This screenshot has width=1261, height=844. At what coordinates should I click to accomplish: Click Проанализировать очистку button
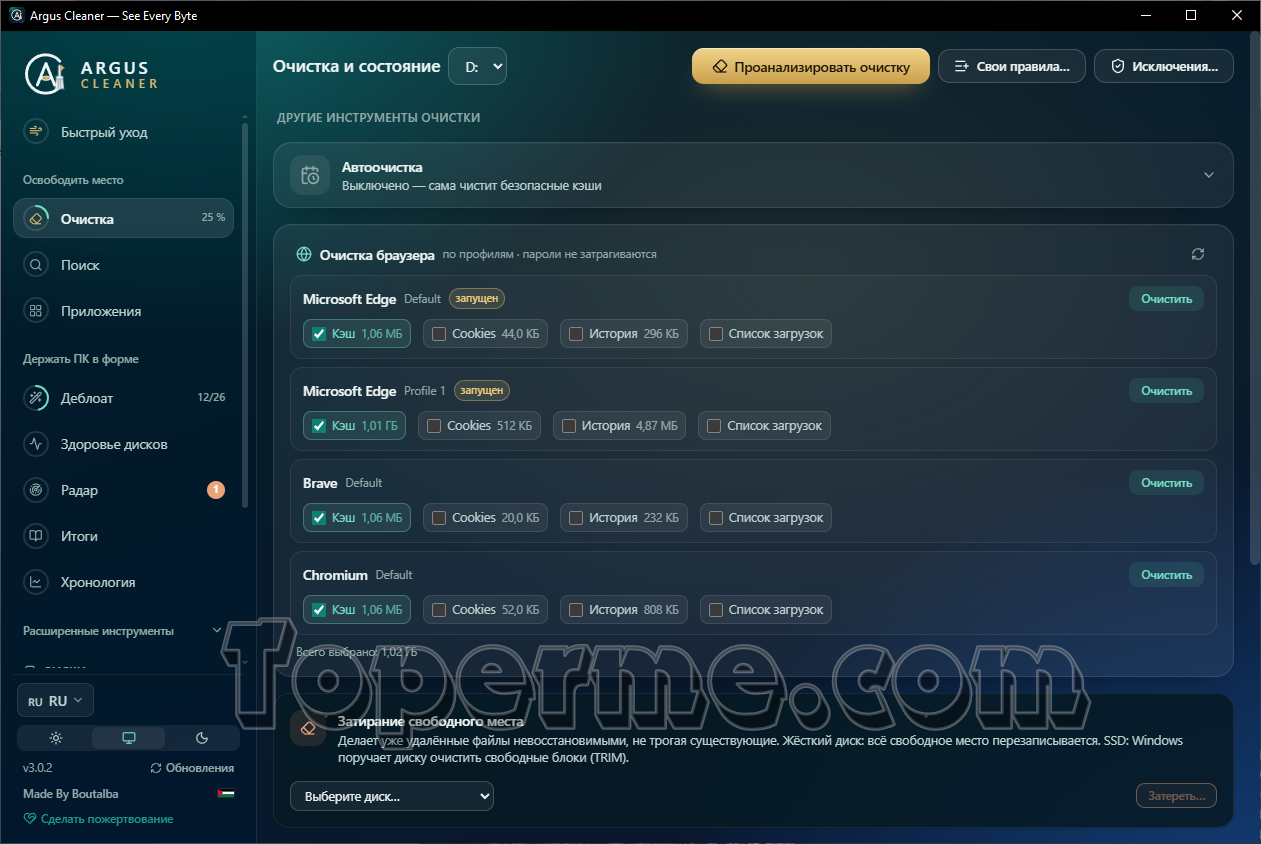(811, 66)
